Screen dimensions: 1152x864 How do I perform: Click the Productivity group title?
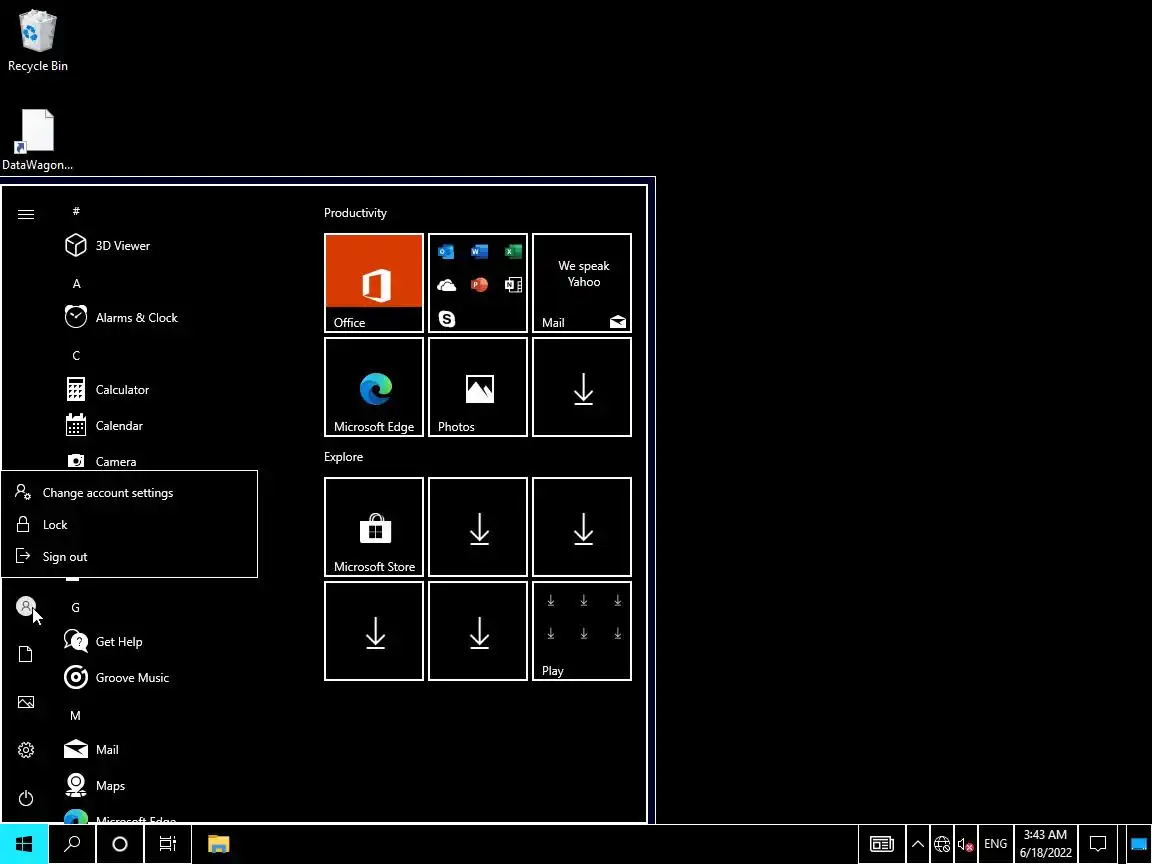[x=355, y=212]
